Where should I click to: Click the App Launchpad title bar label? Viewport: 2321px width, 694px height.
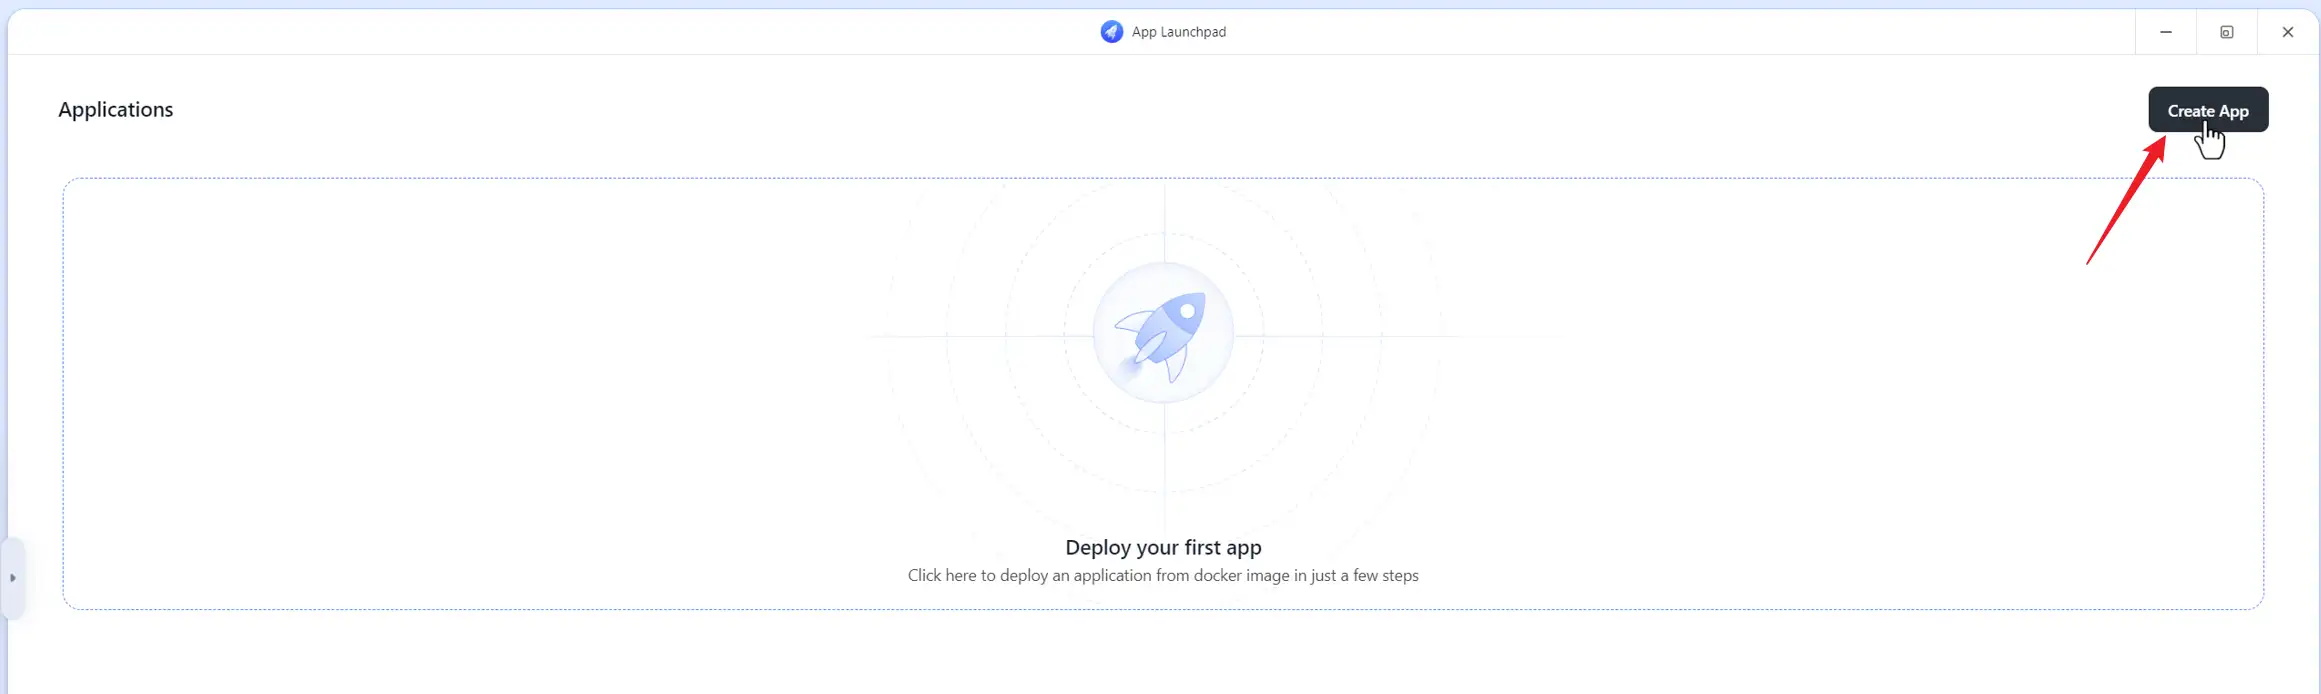[x=1178, y=31]
